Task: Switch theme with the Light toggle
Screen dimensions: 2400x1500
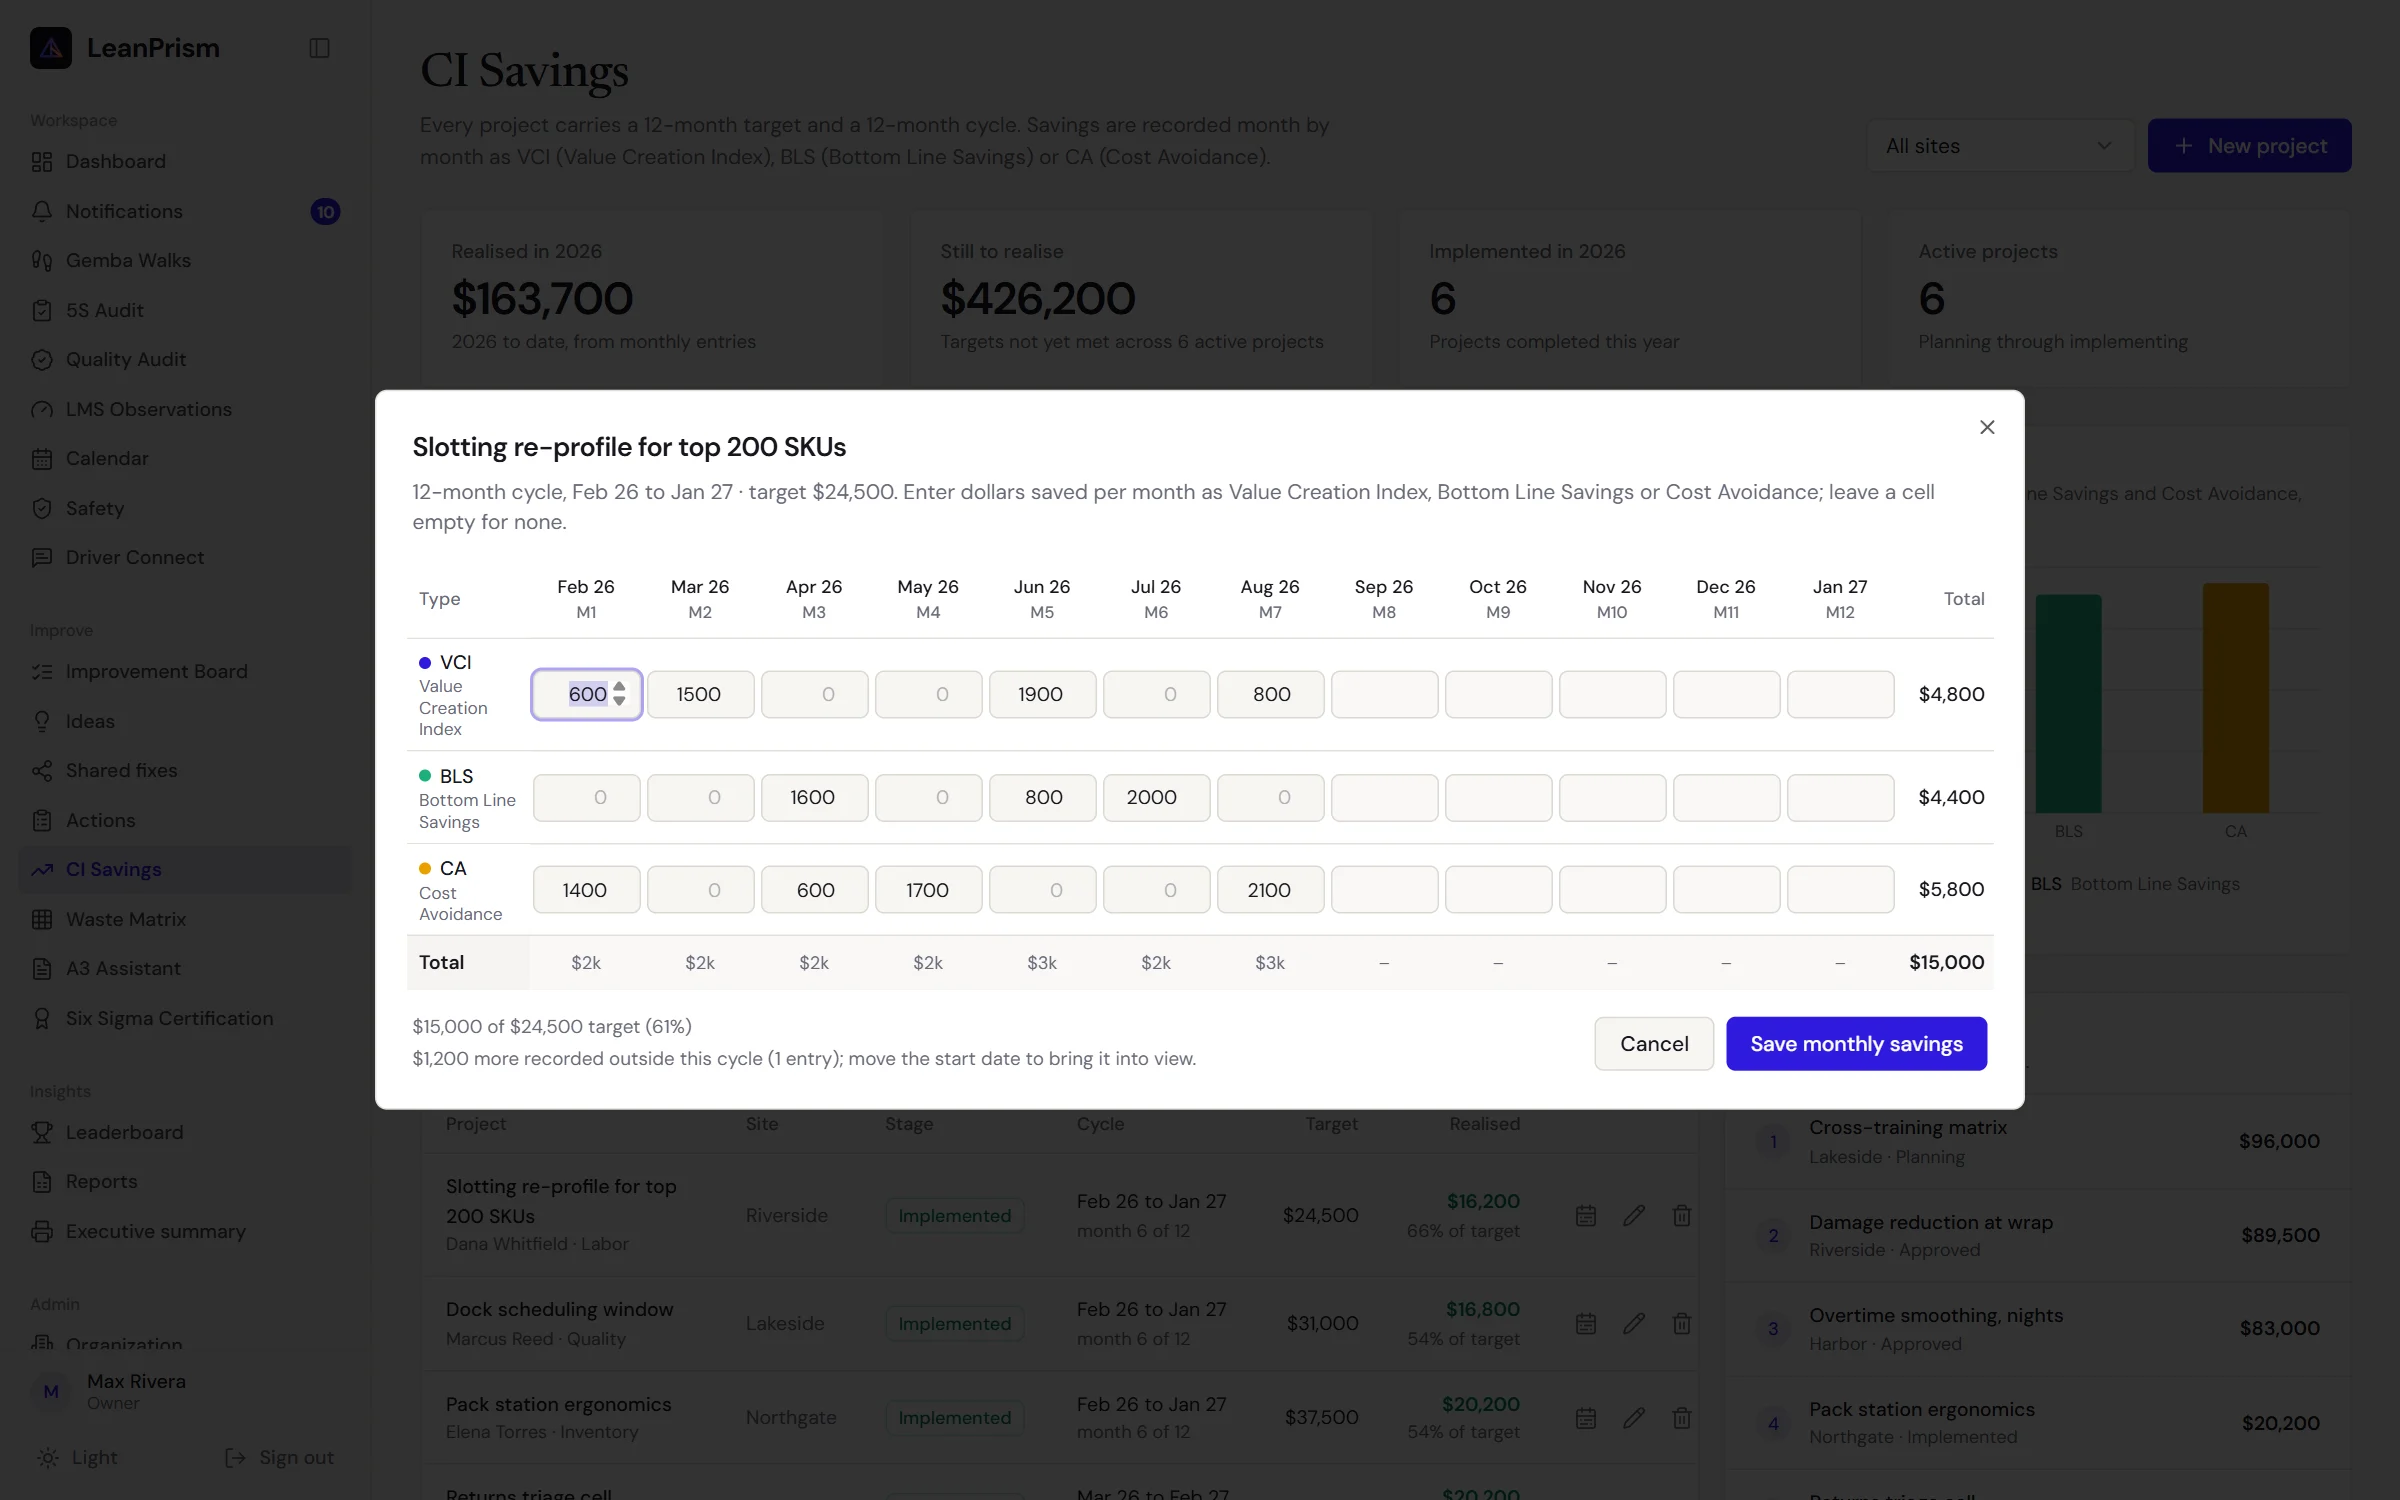Action: coord(78,1457)
